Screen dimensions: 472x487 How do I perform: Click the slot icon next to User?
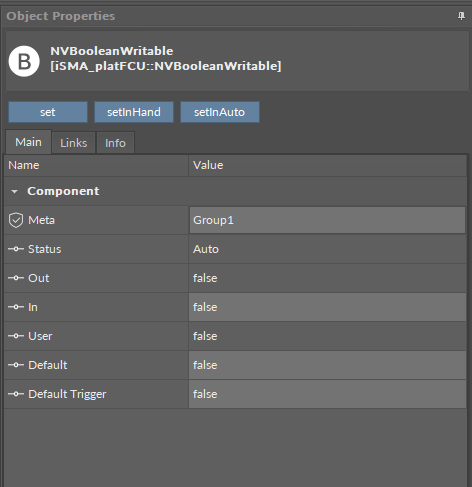[x=16, y=336]
